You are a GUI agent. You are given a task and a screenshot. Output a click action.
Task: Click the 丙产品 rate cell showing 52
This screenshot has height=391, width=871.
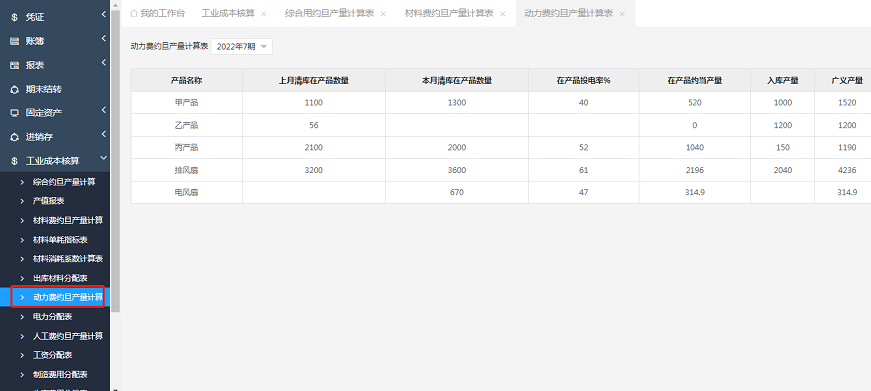(583, 148)
